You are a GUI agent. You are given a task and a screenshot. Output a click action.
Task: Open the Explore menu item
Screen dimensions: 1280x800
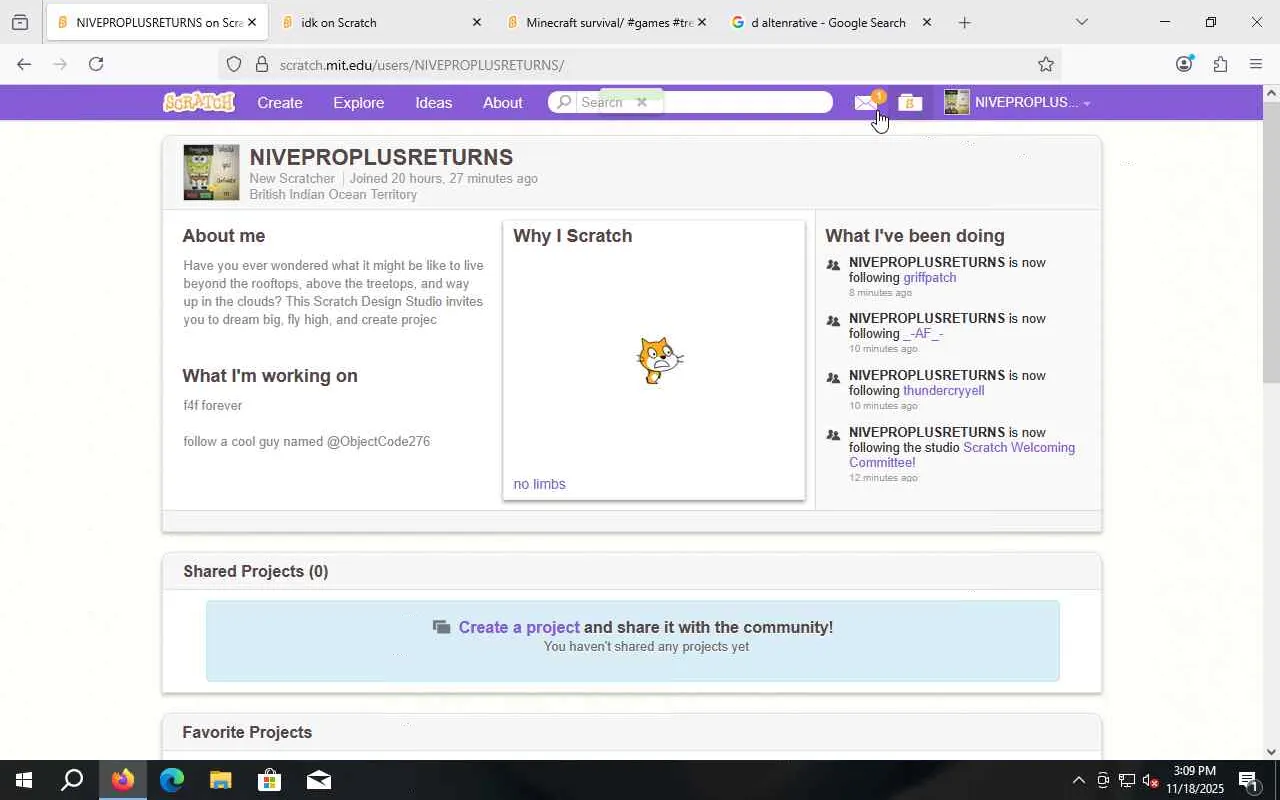click(x=358, y=102)
